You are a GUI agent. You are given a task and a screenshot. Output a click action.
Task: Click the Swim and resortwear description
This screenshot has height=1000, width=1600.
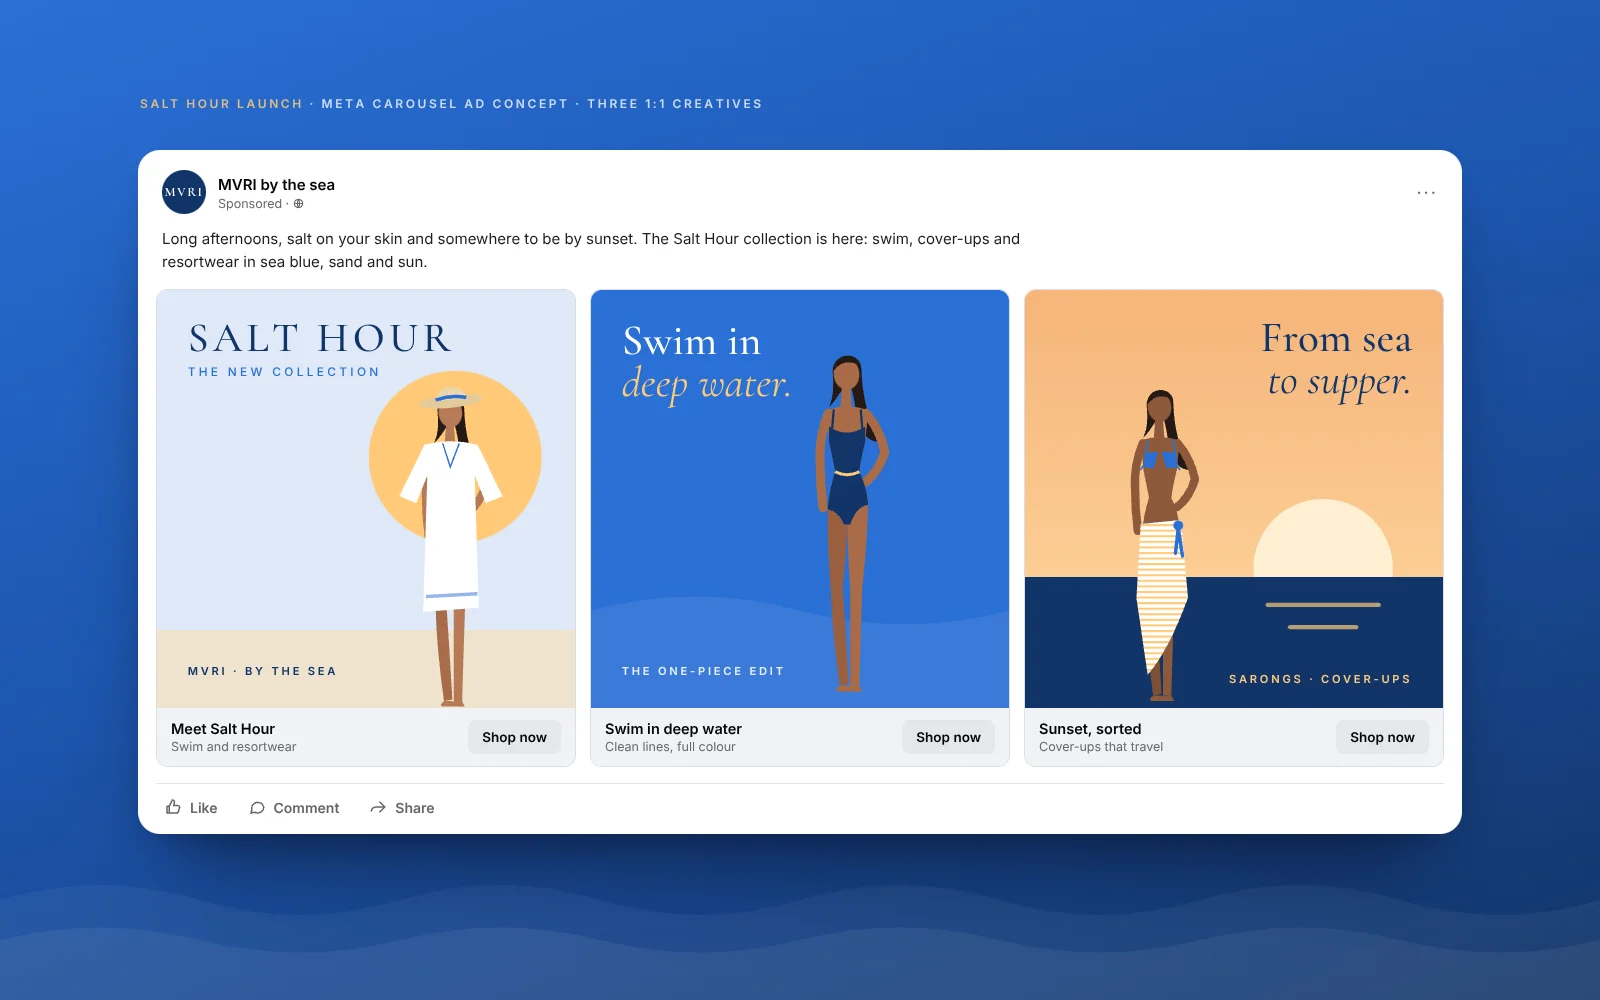point(233,747)
